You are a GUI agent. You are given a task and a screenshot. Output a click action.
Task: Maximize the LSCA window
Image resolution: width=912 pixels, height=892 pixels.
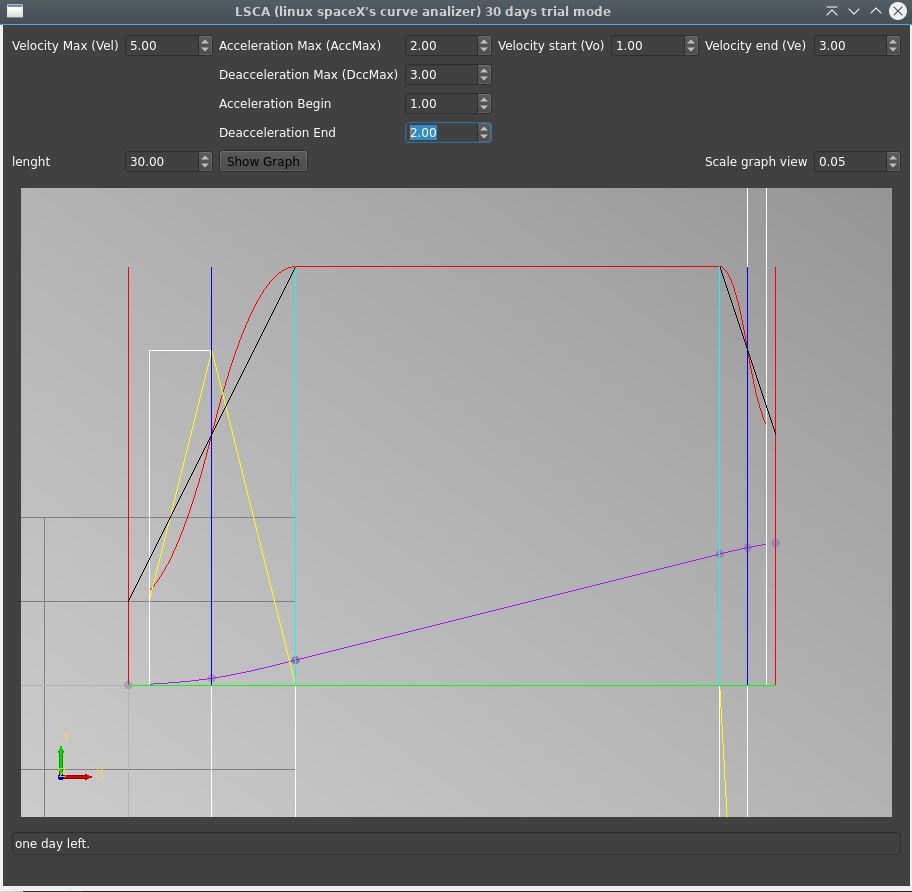[x=875, y=11]
